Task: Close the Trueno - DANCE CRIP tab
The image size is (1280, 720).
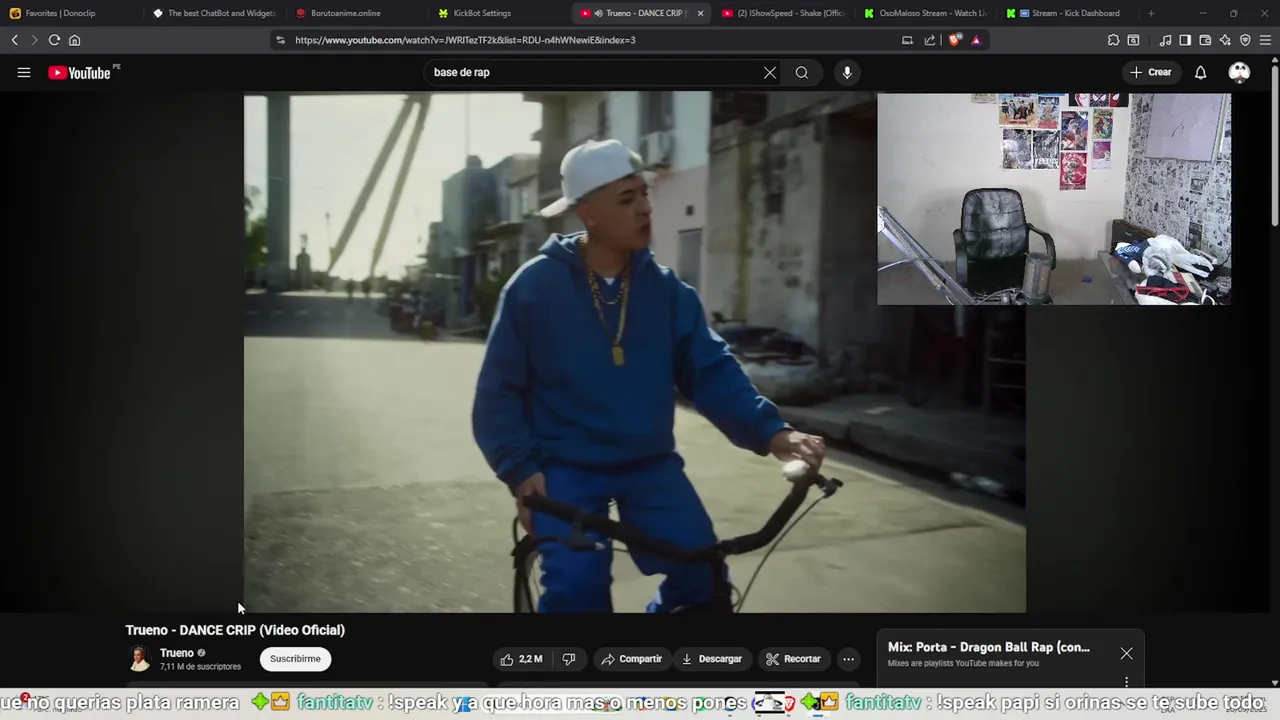Action: [x=700, y=13]
